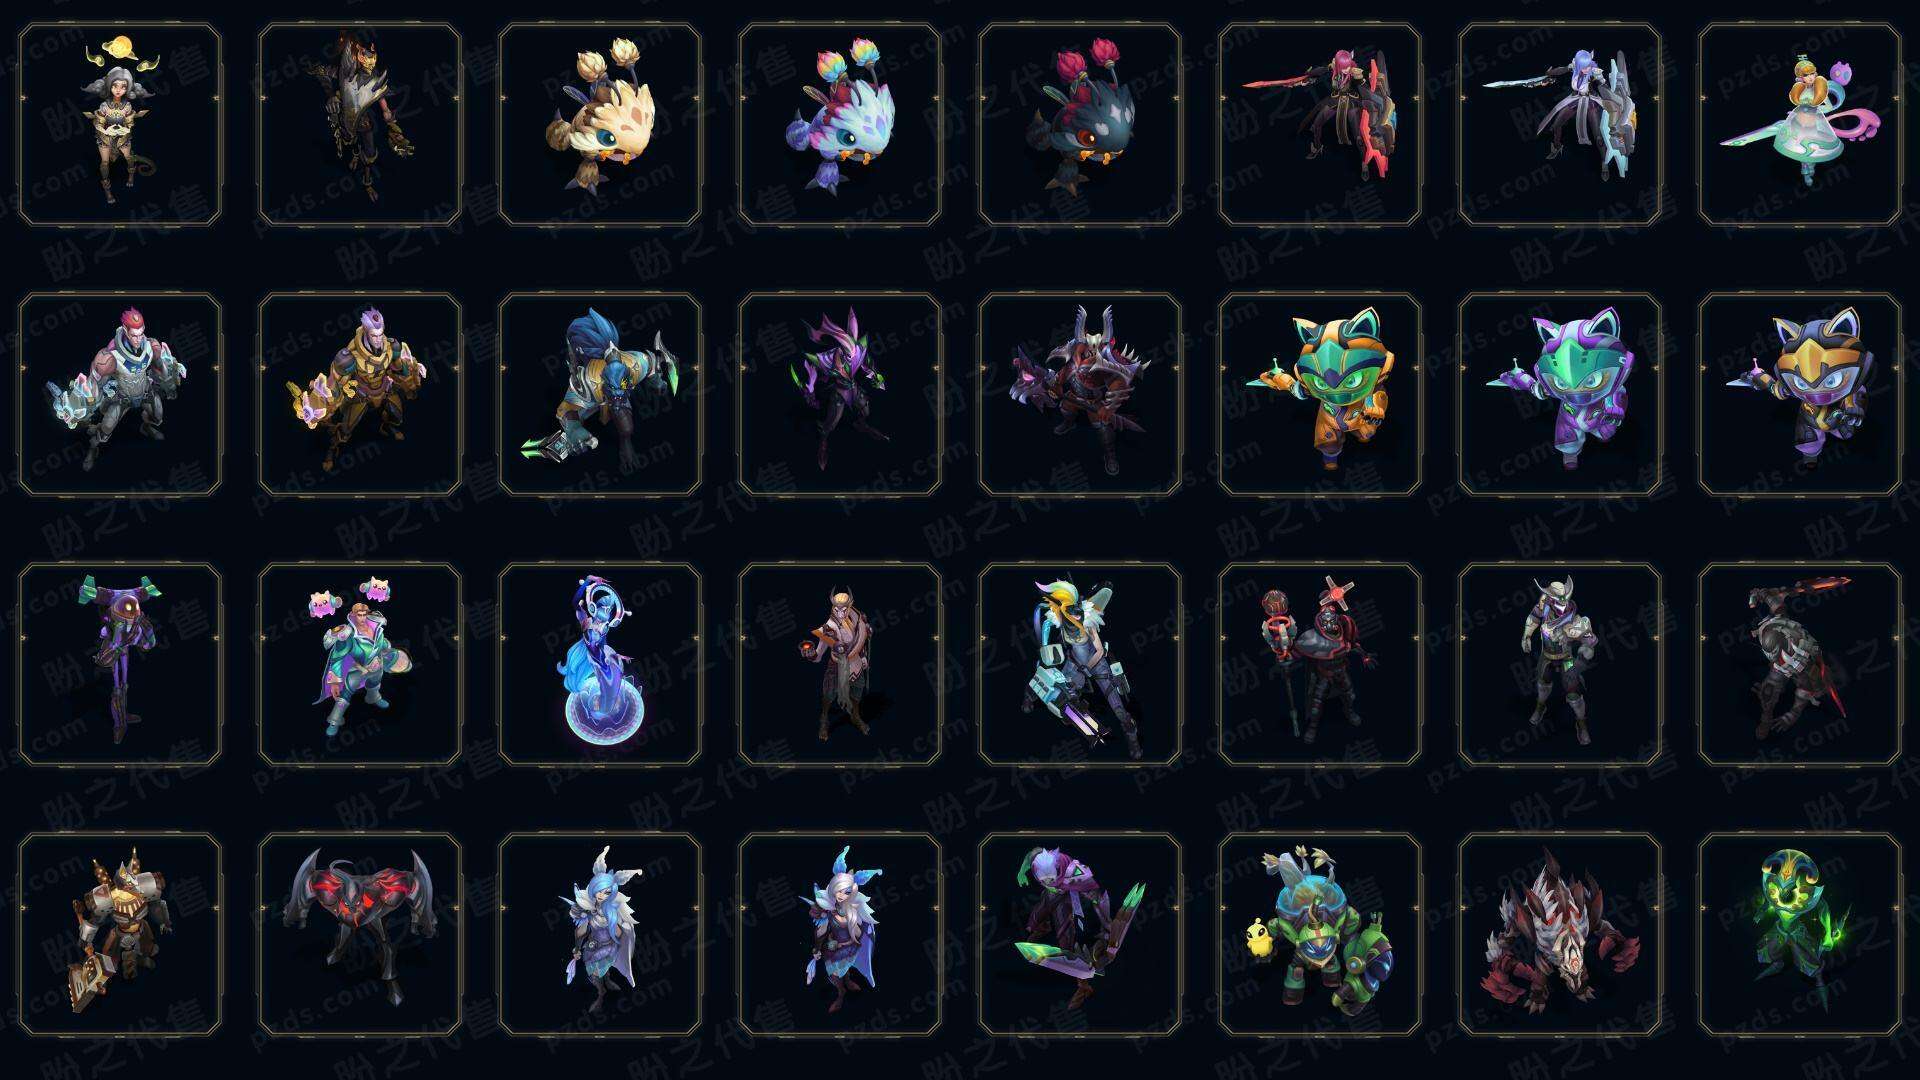
Task: Select the red and white spiky beast
Action: [1560, 934]
